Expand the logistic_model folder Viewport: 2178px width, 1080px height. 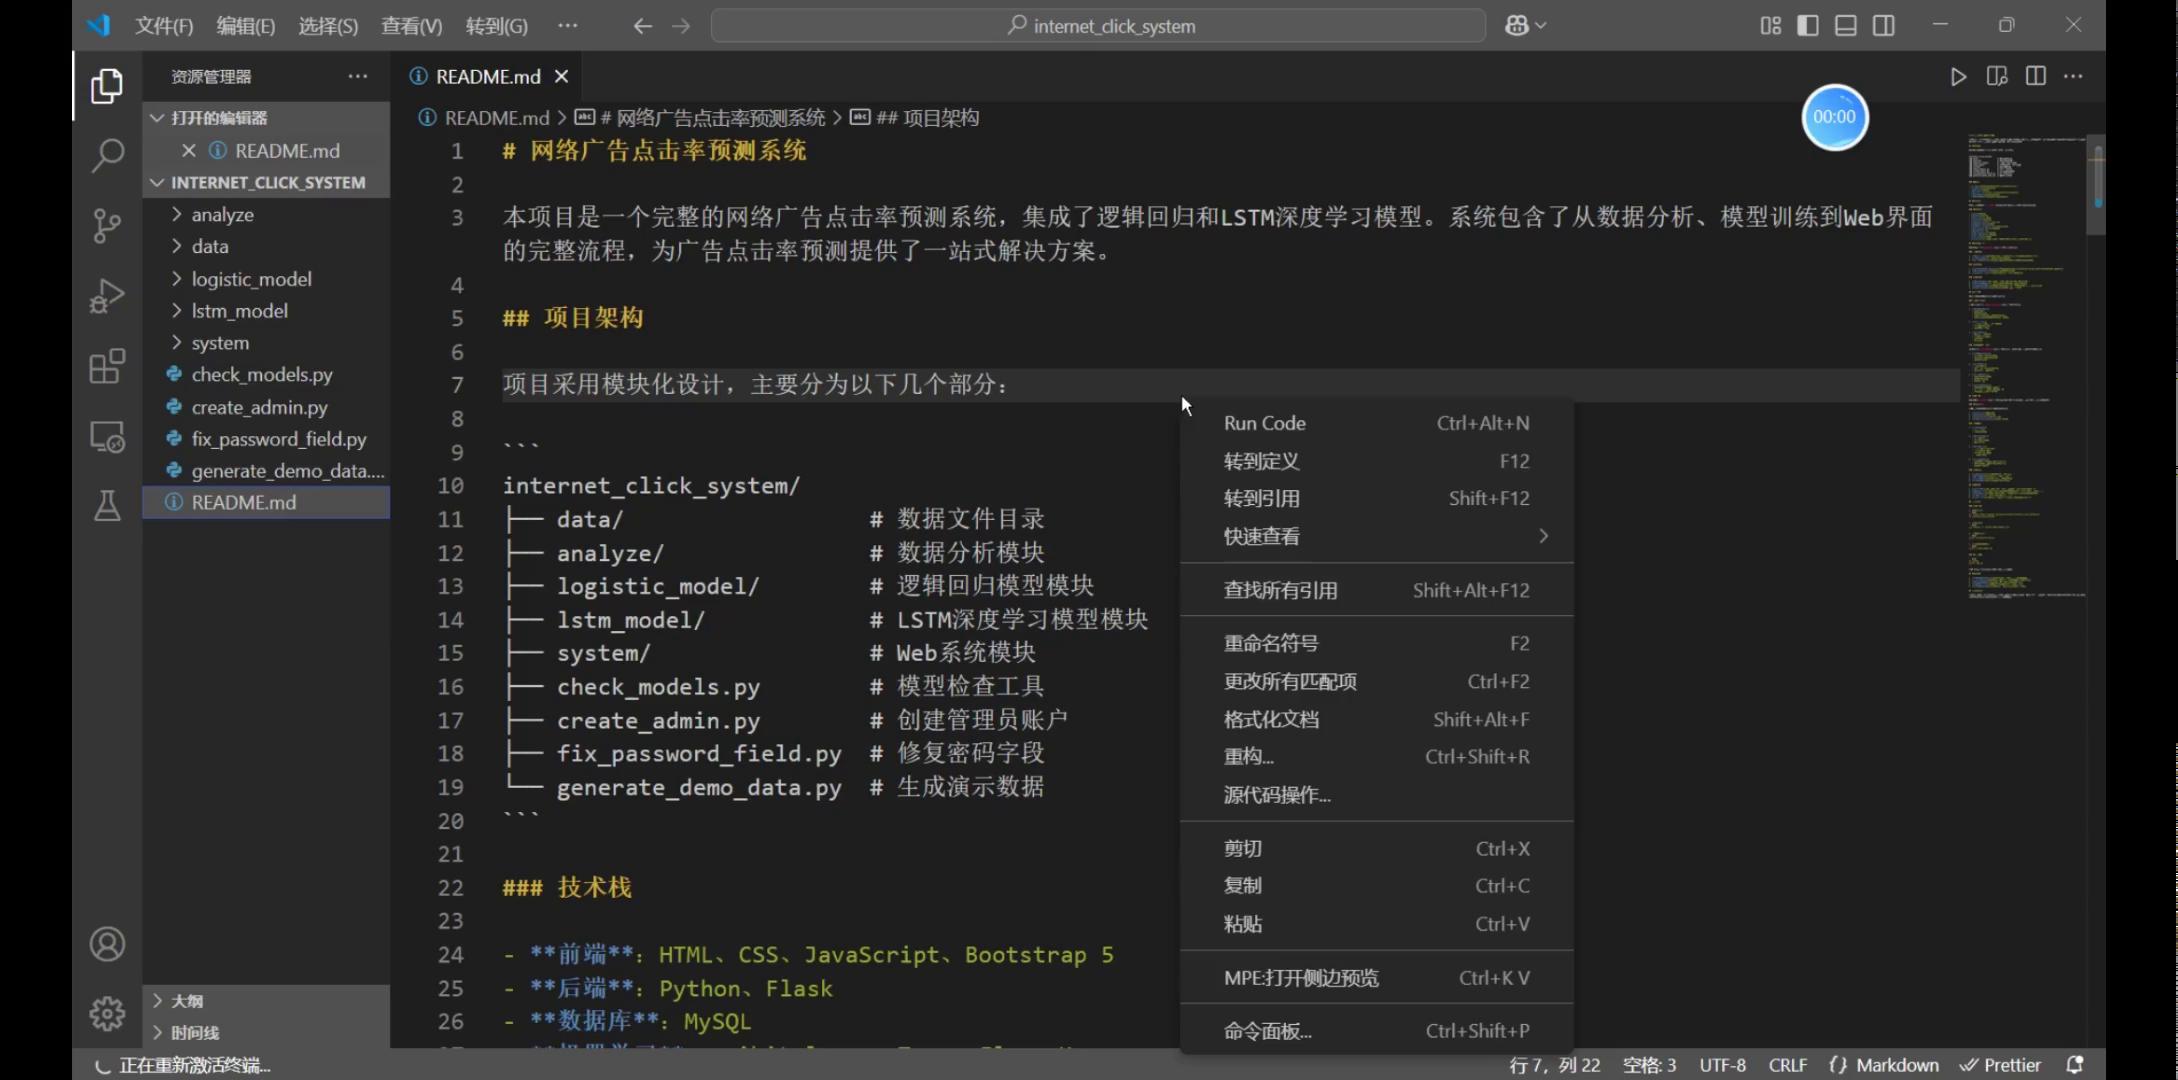[266, 279]
